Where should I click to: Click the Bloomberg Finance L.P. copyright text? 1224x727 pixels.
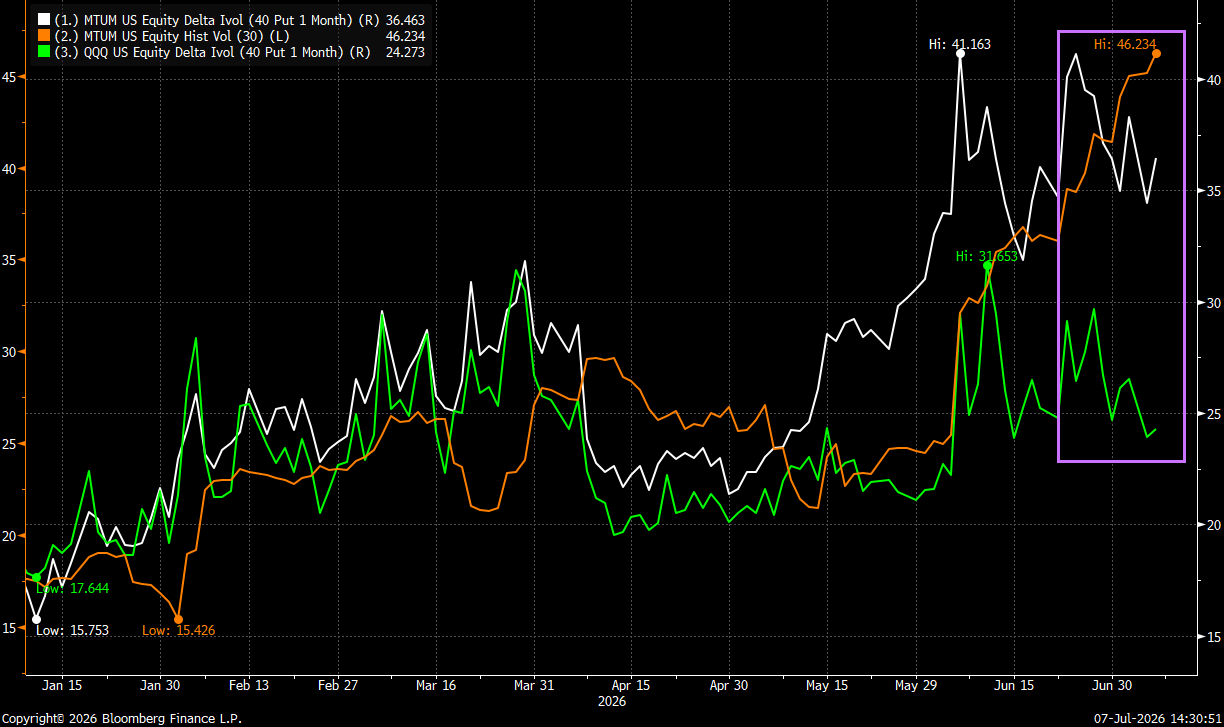121,718
